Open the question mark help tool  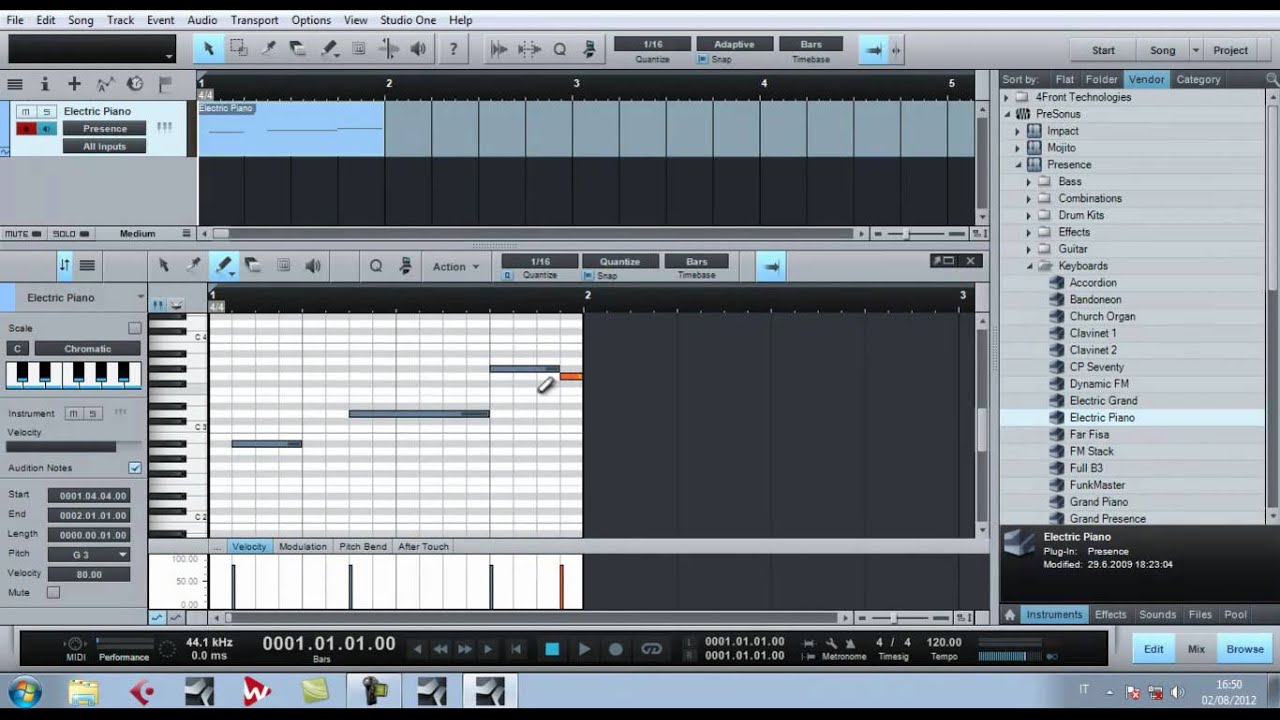coord(453,48)
